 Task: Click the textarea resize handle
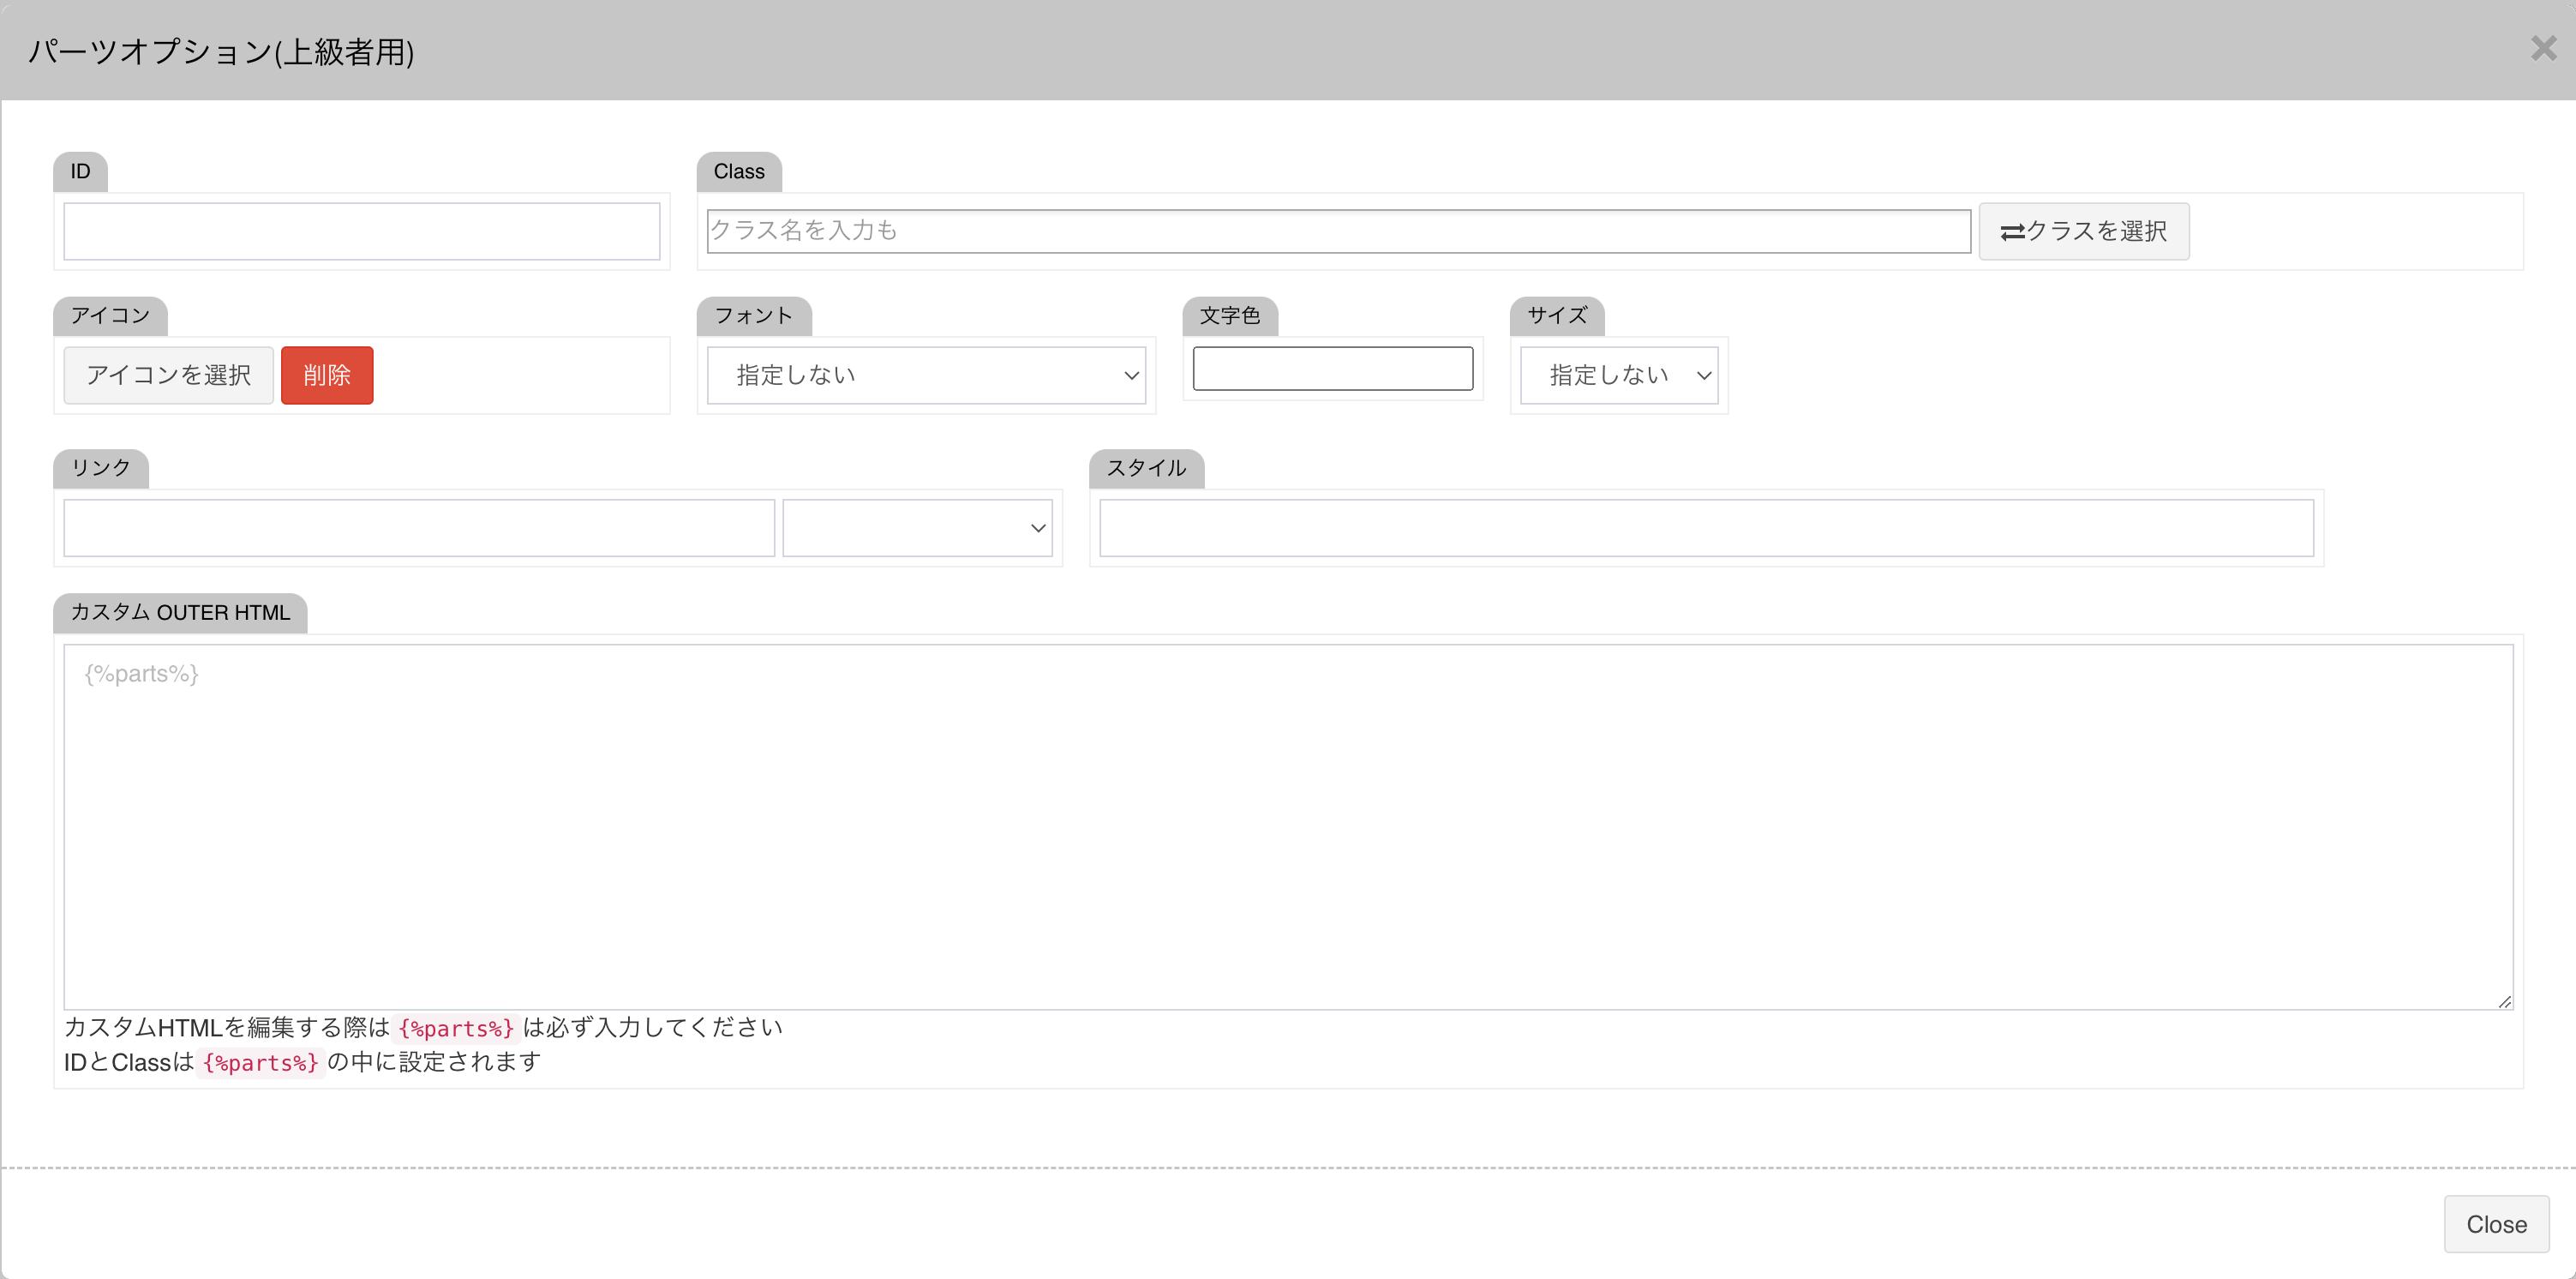[2504, 1001]
